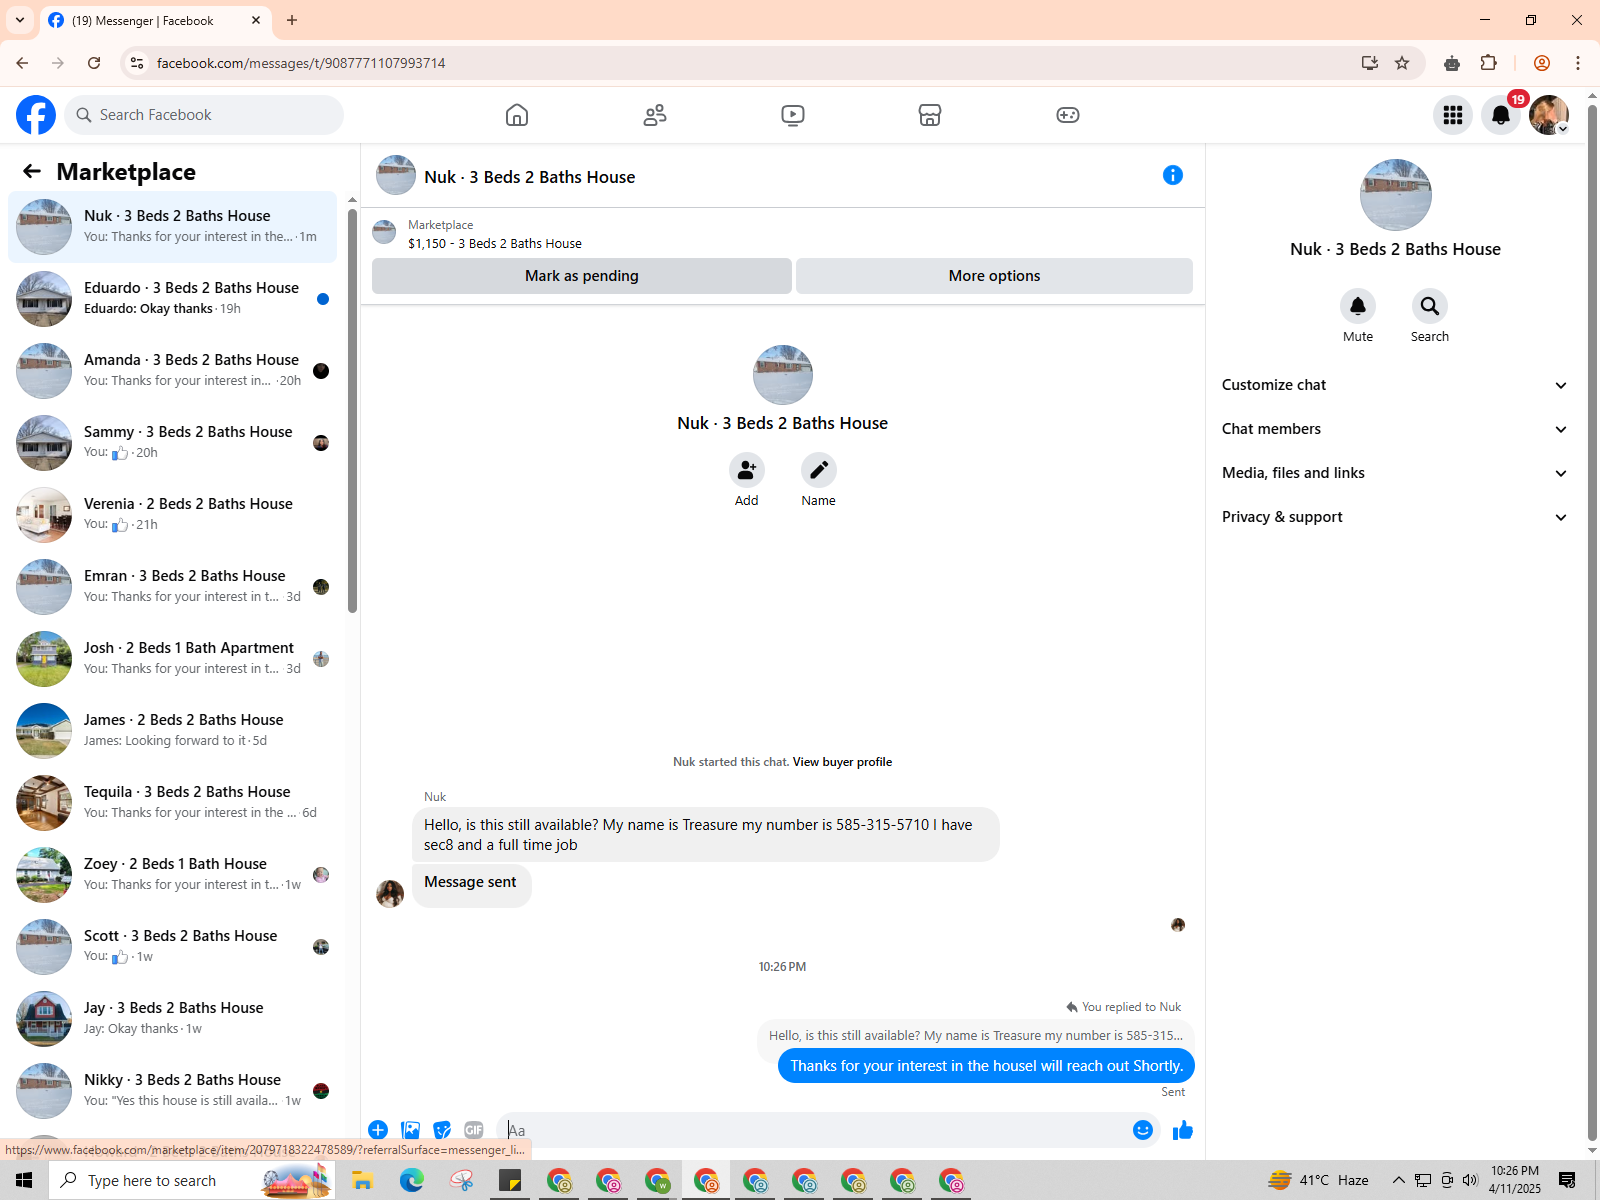Open the tab search dropdown arrow
Screen dimensions: 1600x1200
(x=20, y=20)
